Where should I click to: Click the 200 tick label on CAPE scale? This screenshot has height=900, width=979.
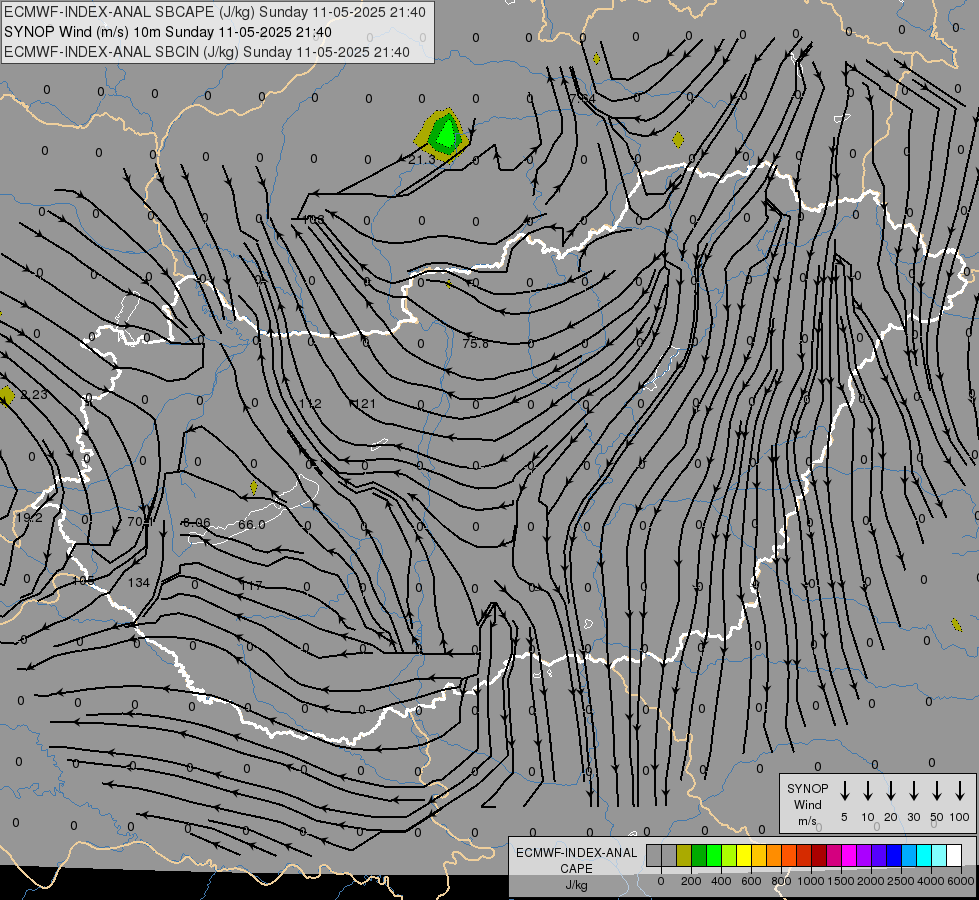point(691,881)
